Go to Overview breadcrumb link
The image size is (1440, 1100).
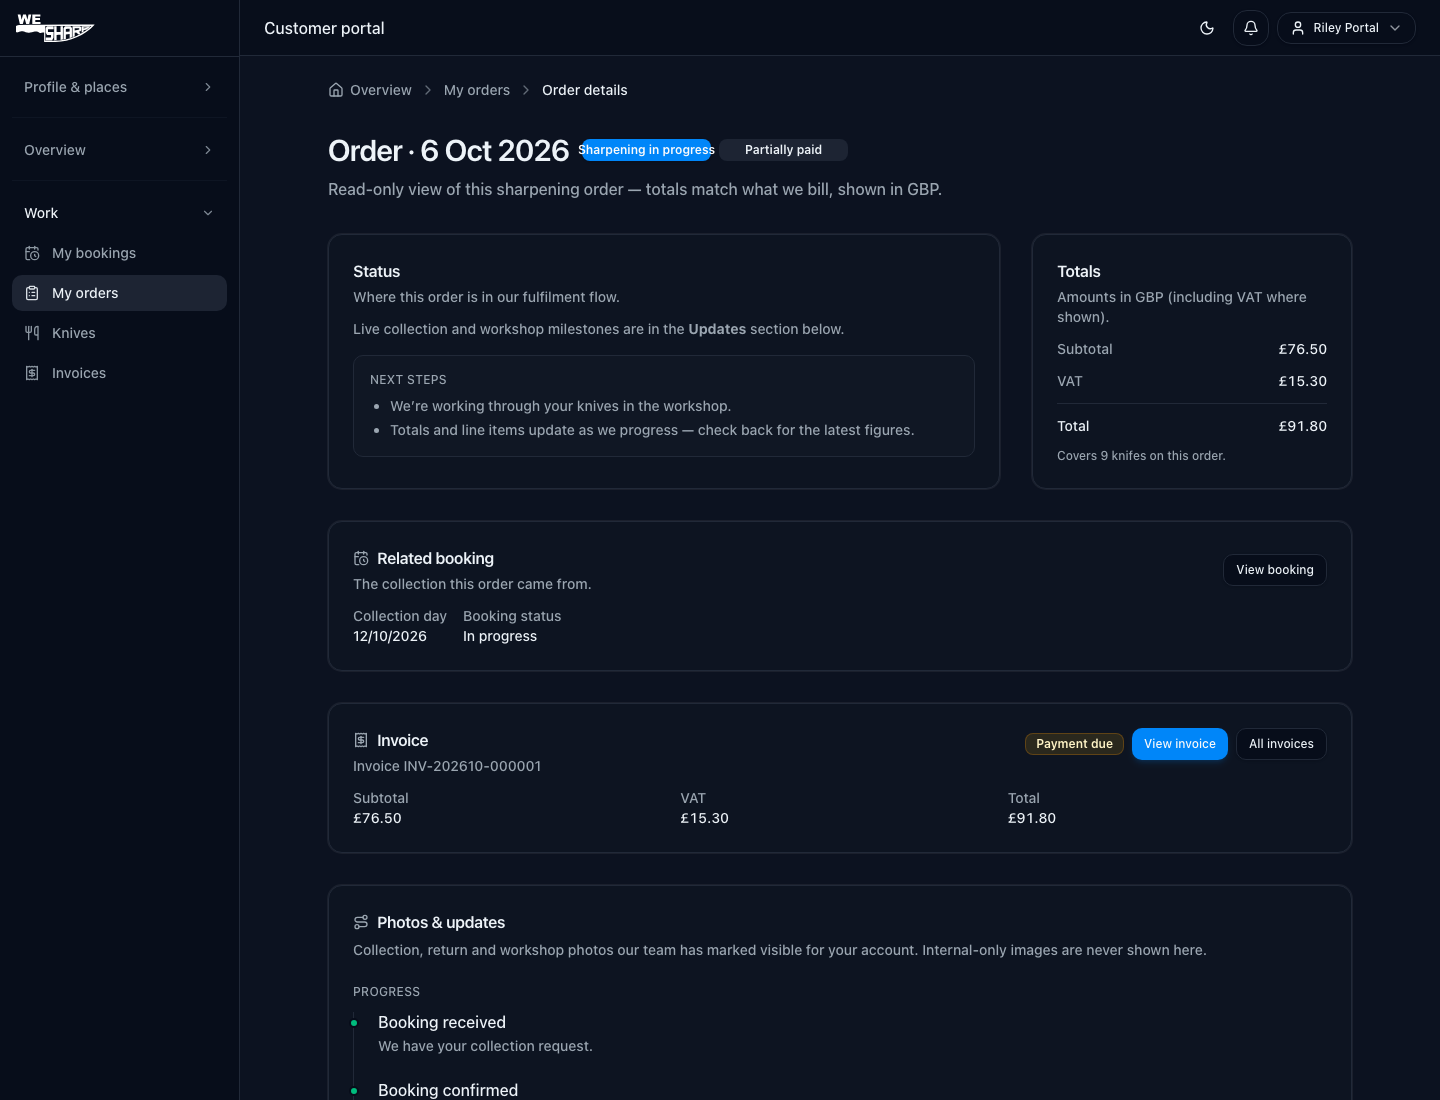pos(380,90)
